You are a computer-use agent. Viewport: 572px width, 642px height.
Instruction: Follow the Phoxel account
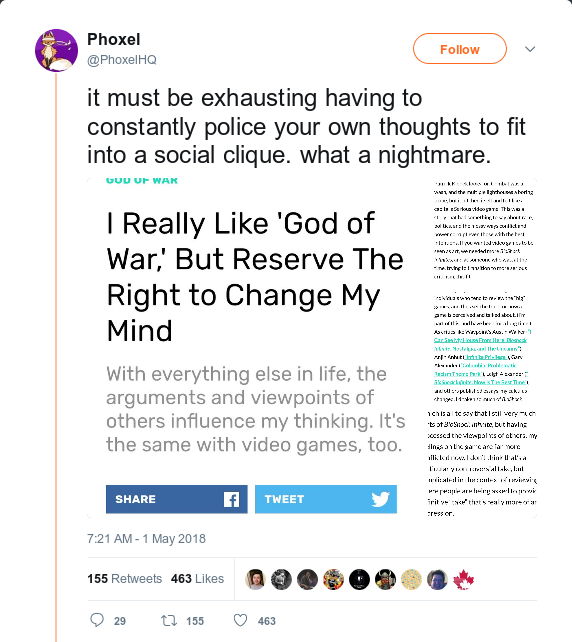click(x=460, y=49)
